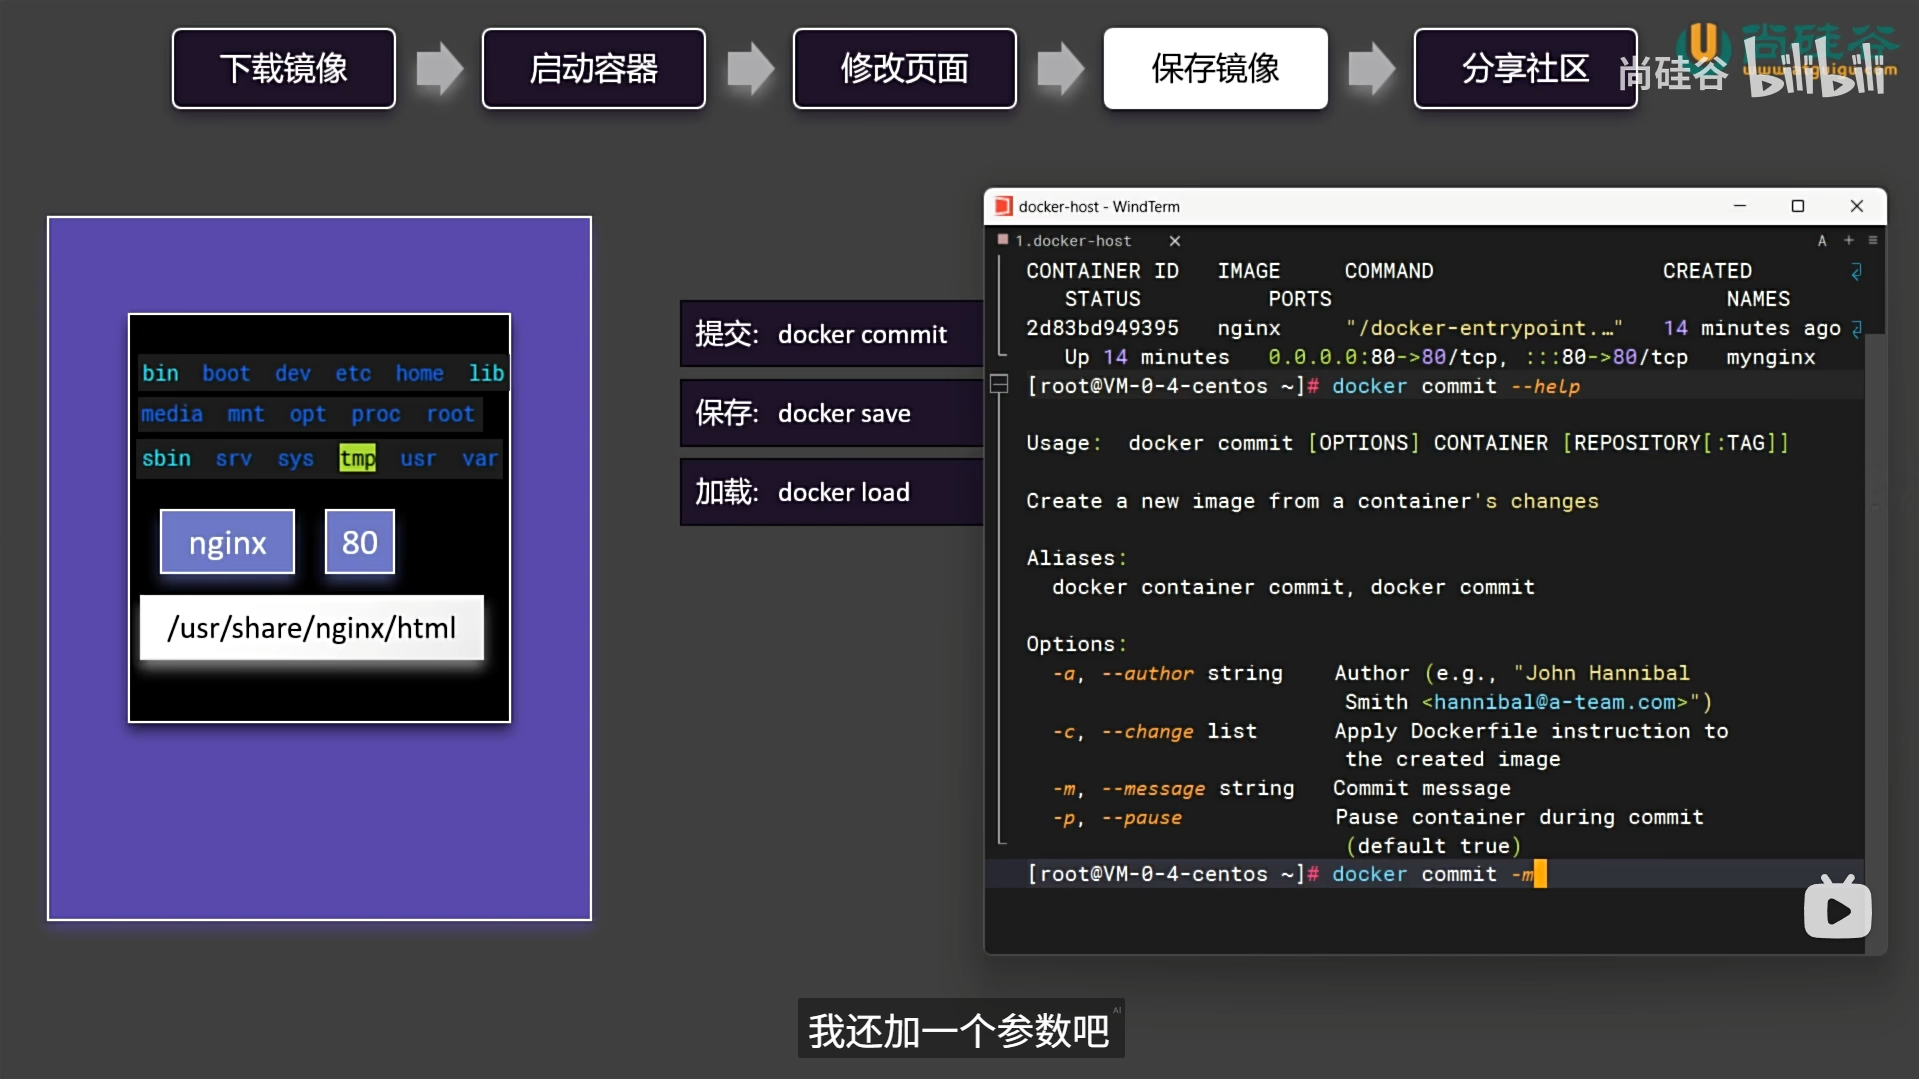The image size is (1919, 1079).
Task: Click the '--change' option in help text
Action: [1147, 731]
